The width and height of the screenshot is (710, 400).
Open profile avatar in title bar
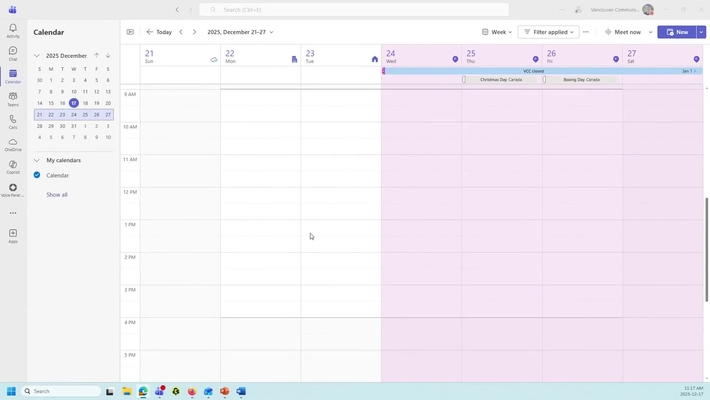(648, 10)
